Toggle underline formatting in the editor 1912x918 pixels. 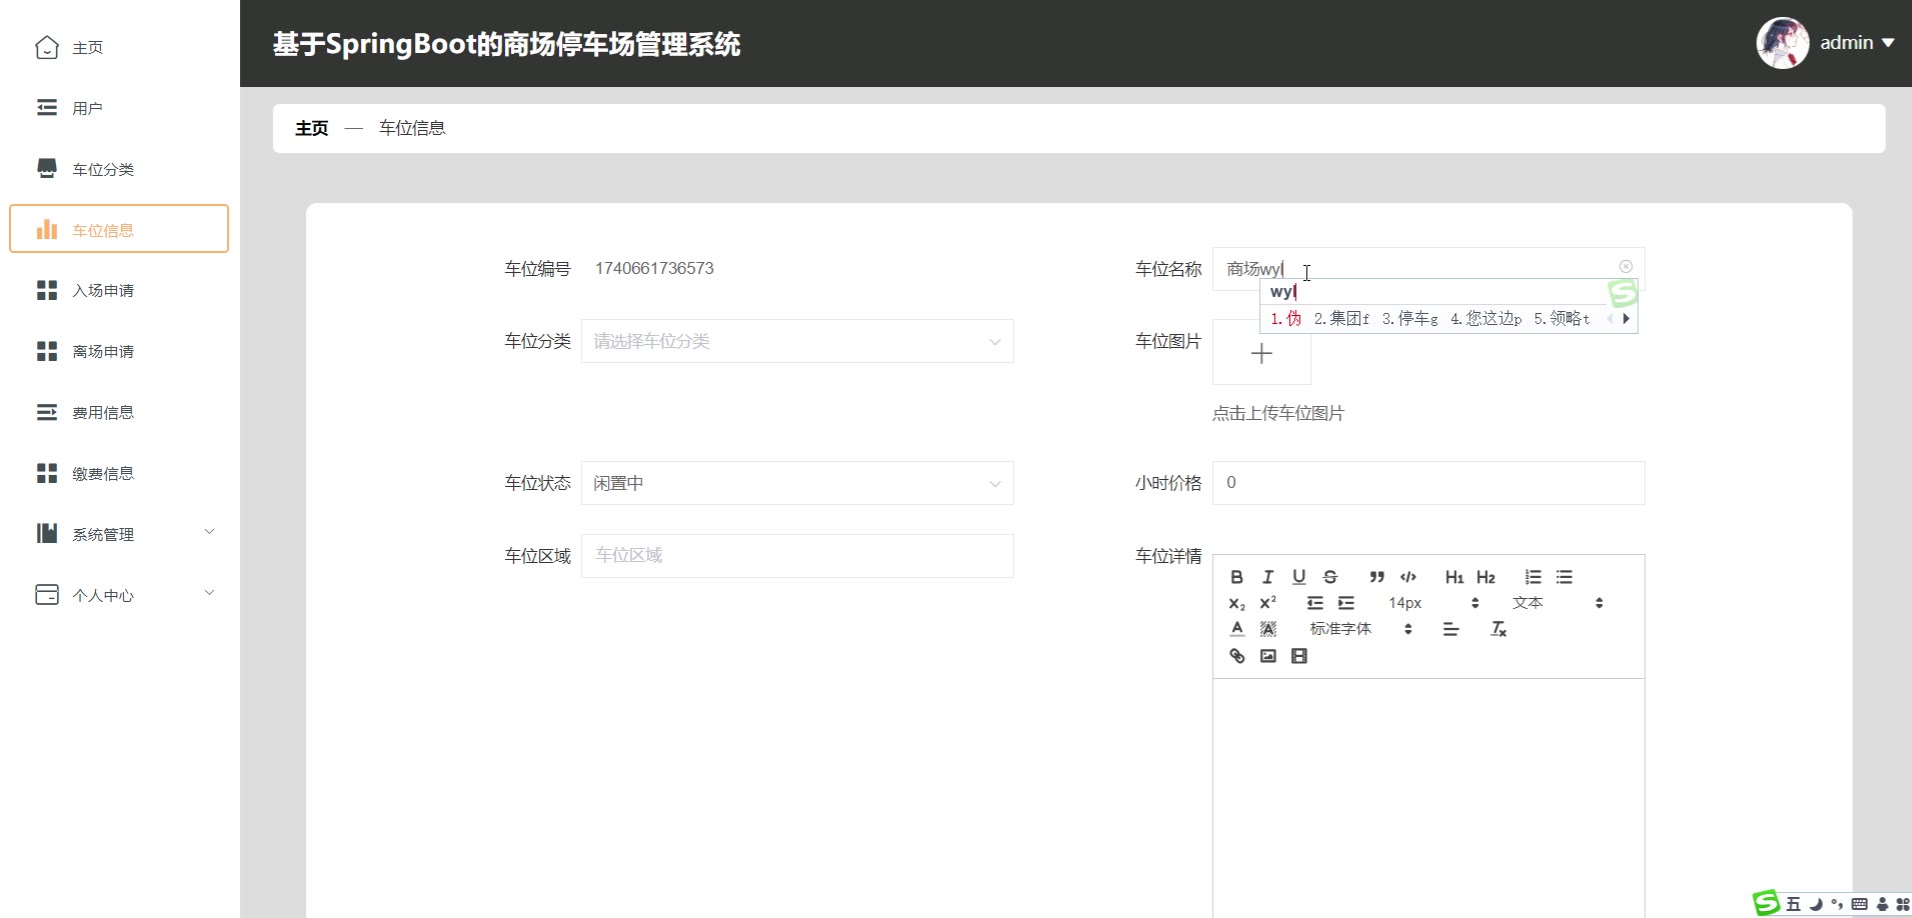tap(1299, 577)
